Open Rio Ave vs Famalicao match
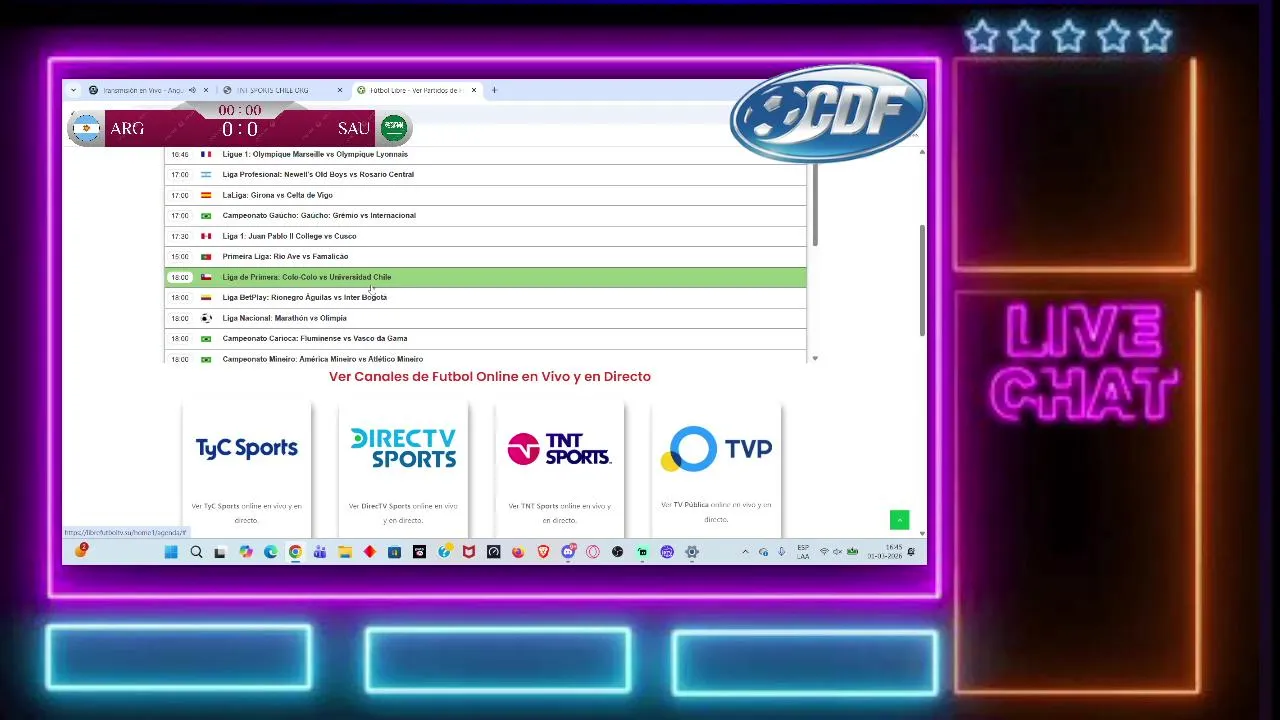 point(485,256)
